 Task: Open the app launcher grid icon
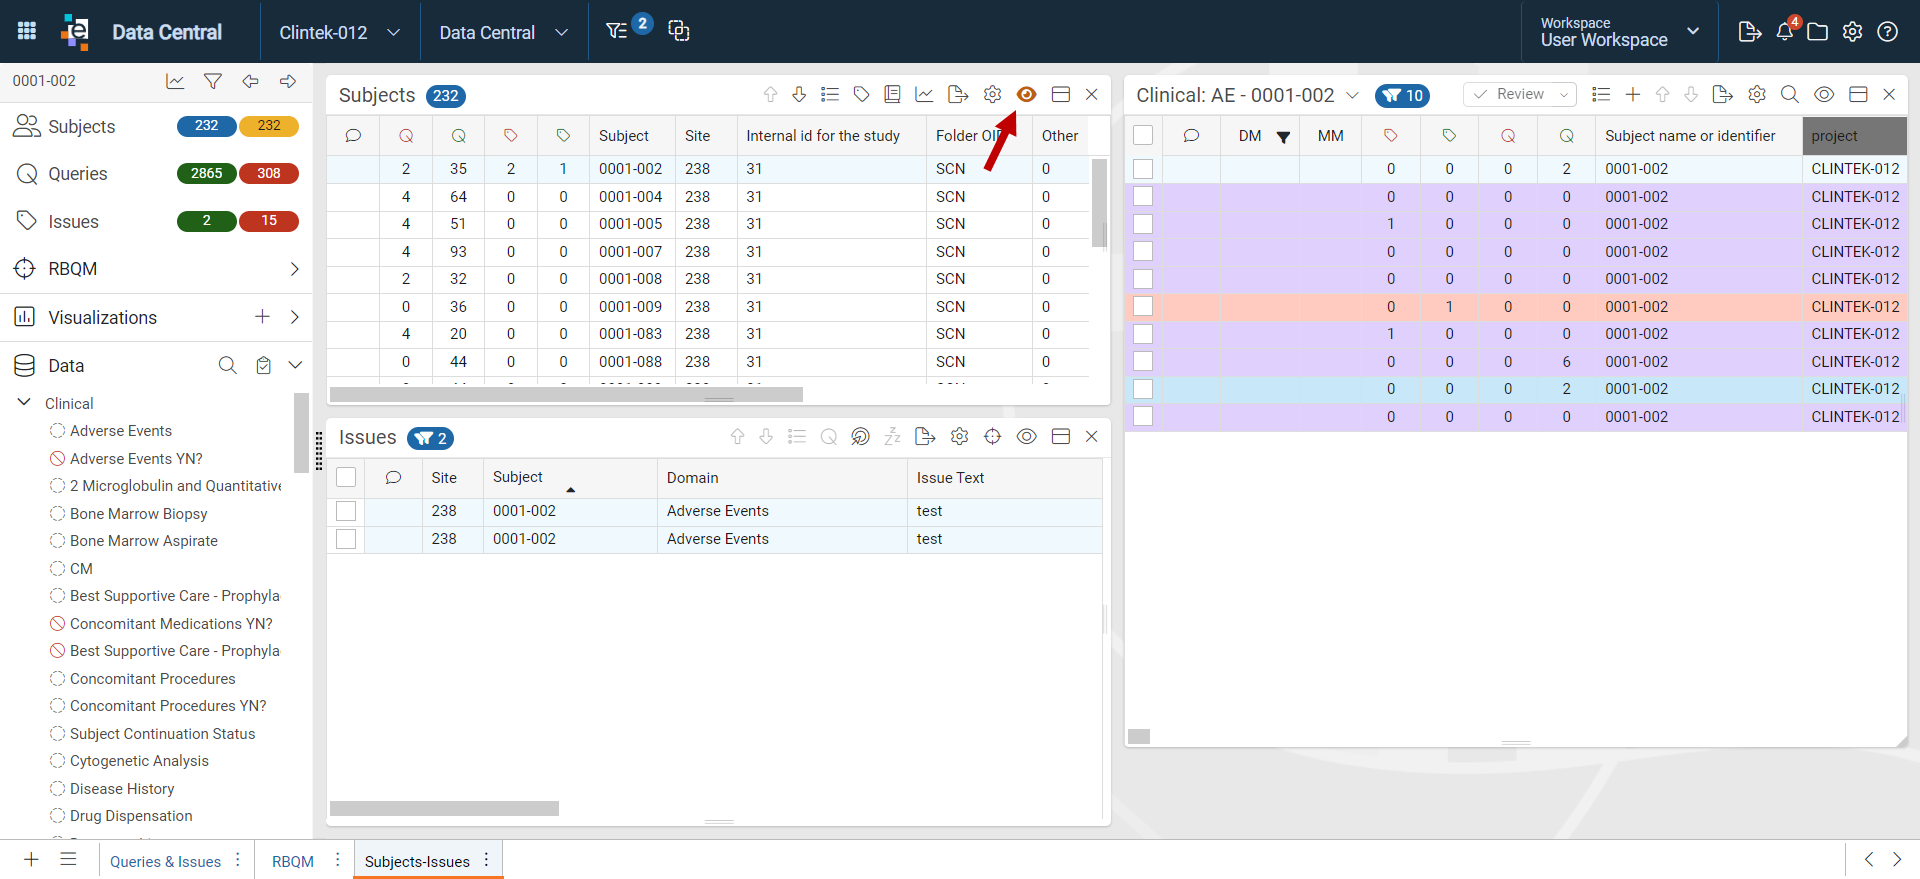point(27,31)
